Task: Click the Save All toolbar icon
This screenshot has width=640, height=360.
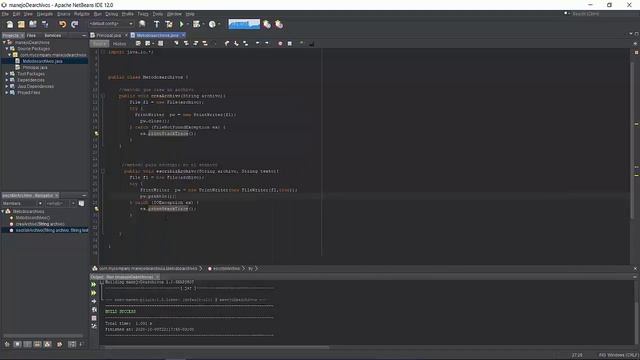Action: pos(45,24)
